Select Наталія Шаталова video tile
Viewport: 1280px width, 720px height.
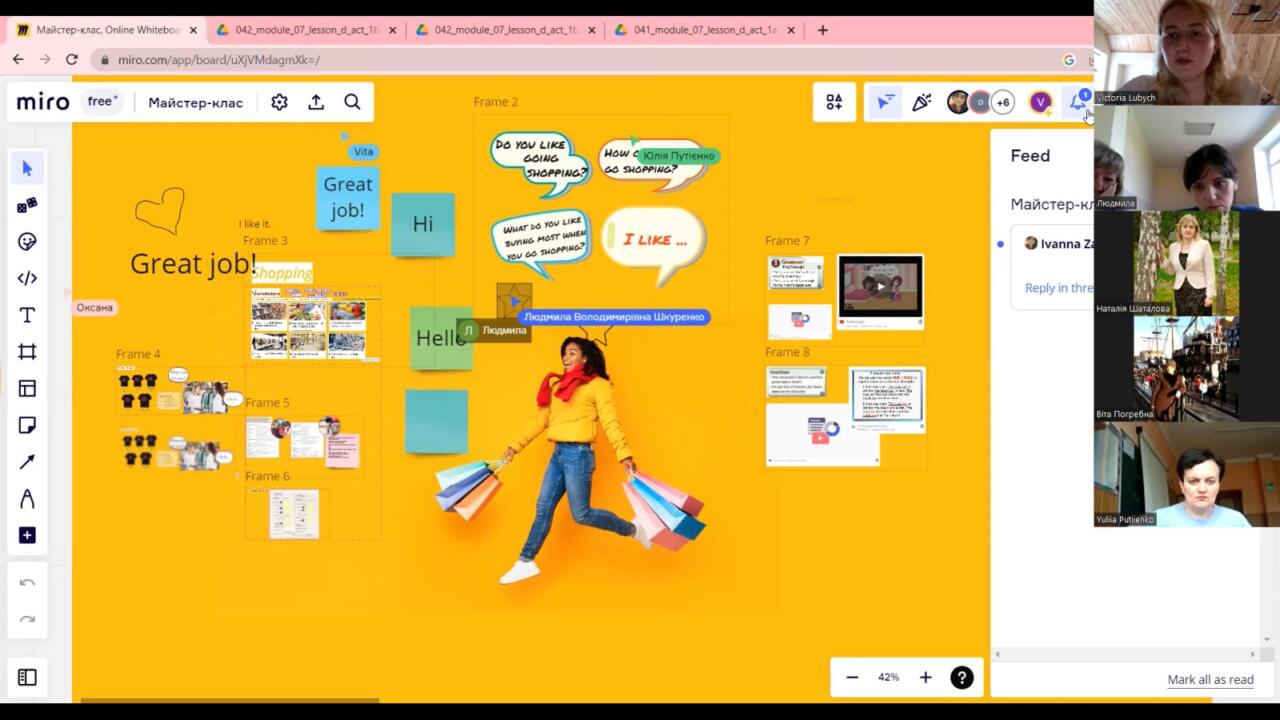point(1187,263)
